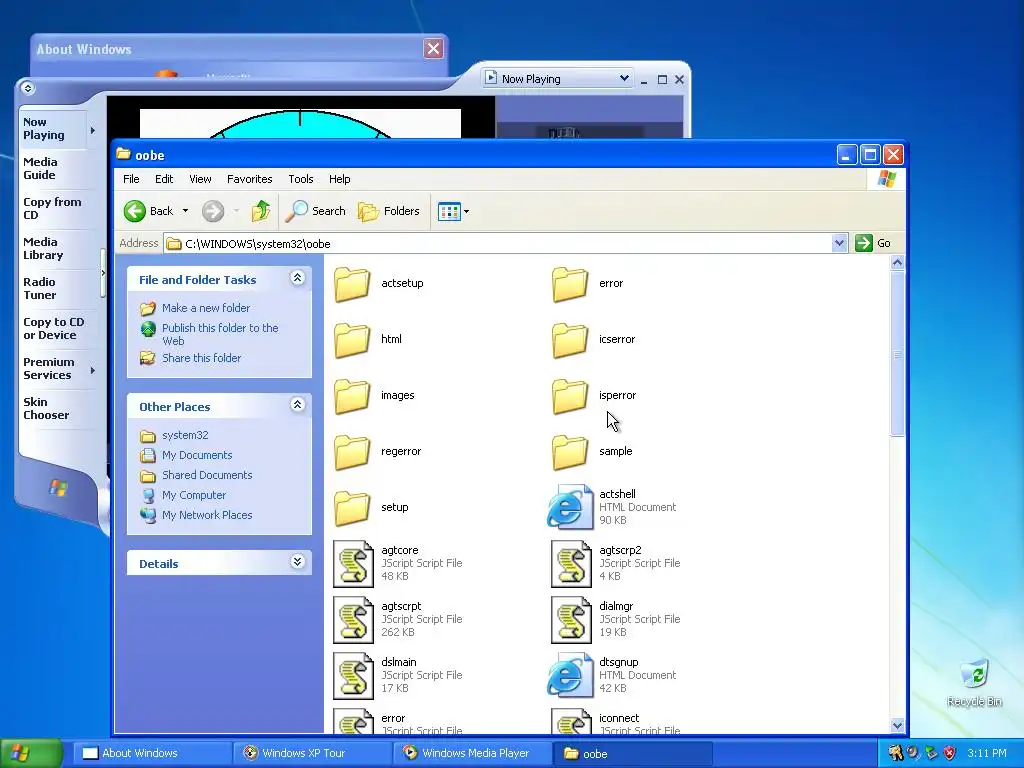Collapse the Other Places panel
The width and height of the screenshot is (1024, 768).
[x=297, y=405]
